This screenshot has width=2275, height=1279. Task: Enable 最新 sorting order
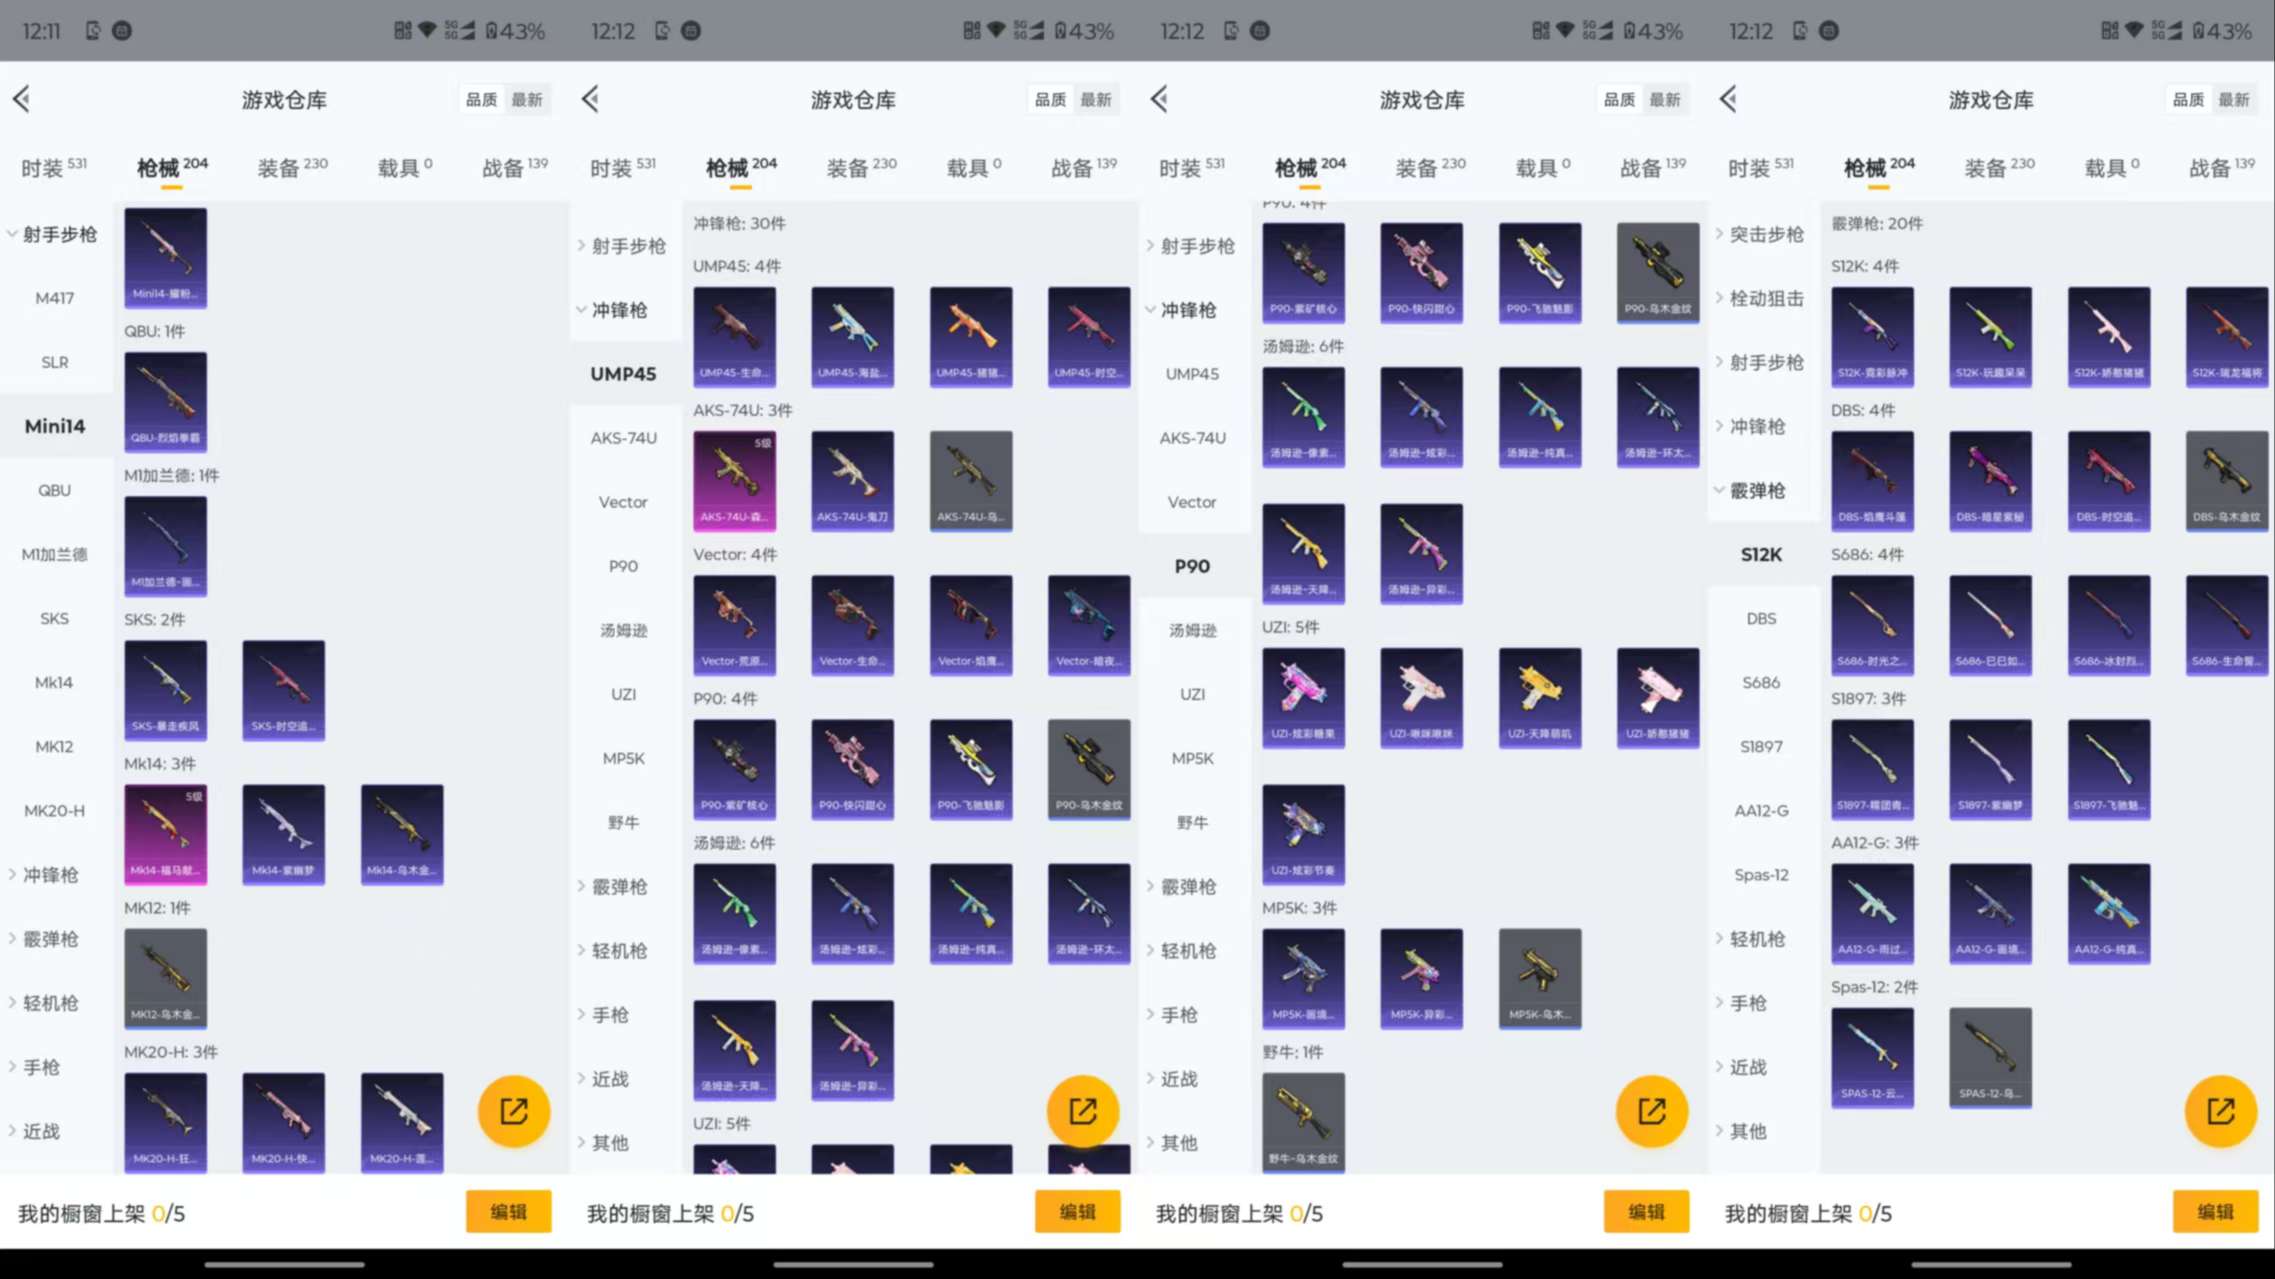529,99
